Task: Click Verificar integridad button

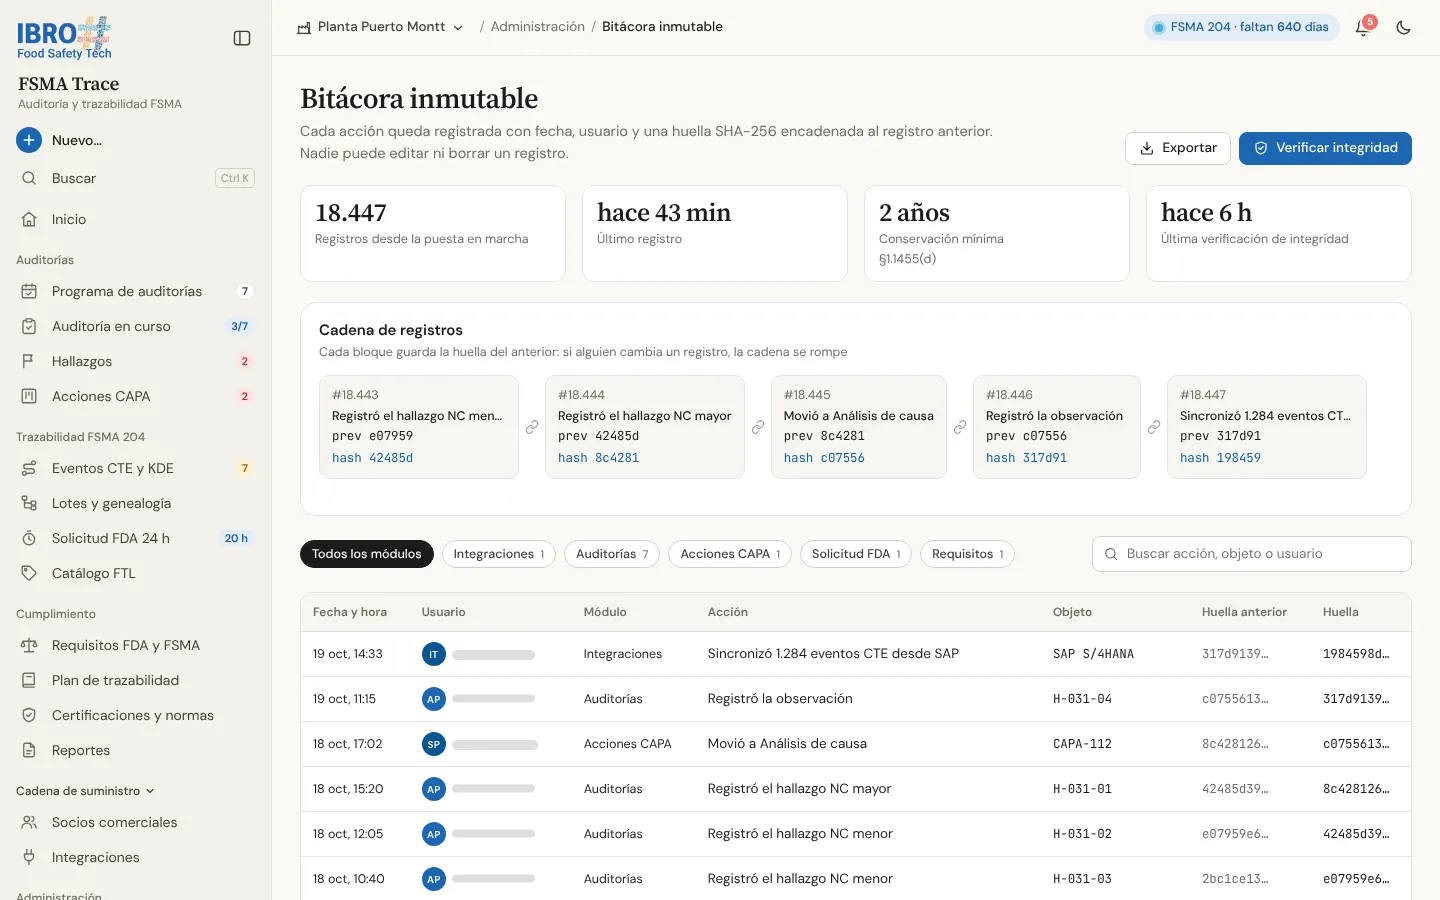Action: (x=1325, y=148)
